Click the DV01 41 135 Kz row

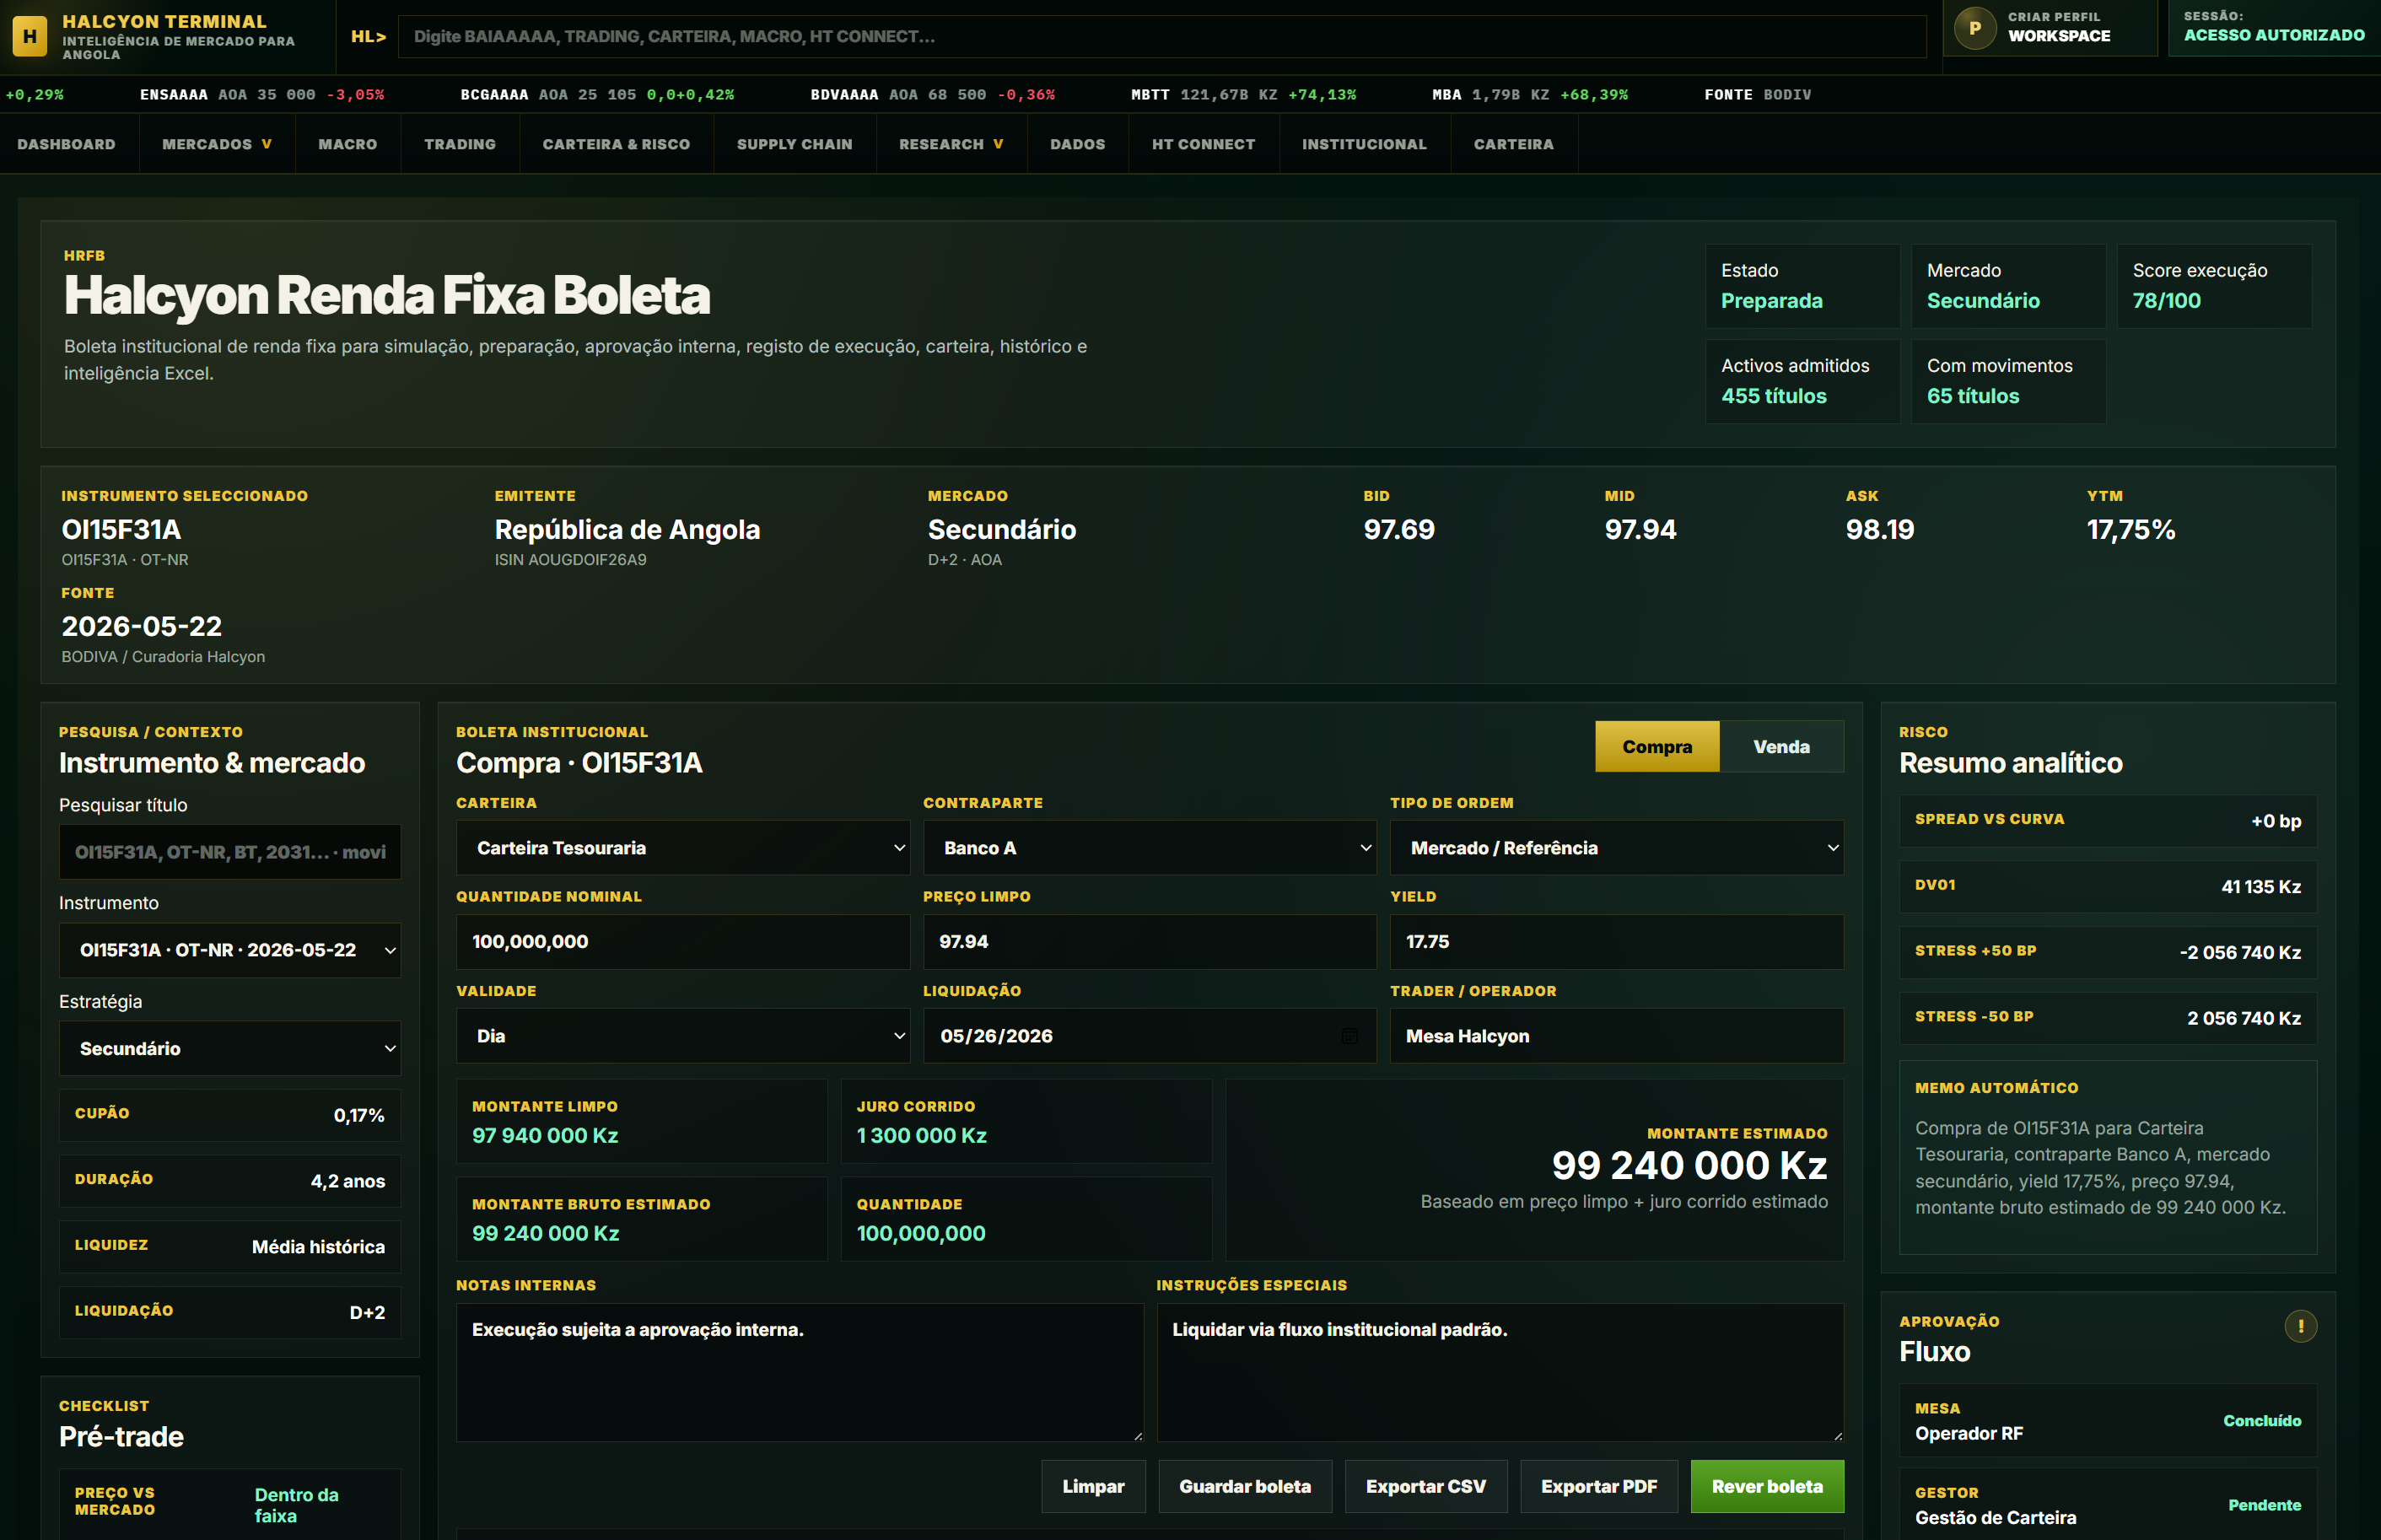[x=2108, y=886]
